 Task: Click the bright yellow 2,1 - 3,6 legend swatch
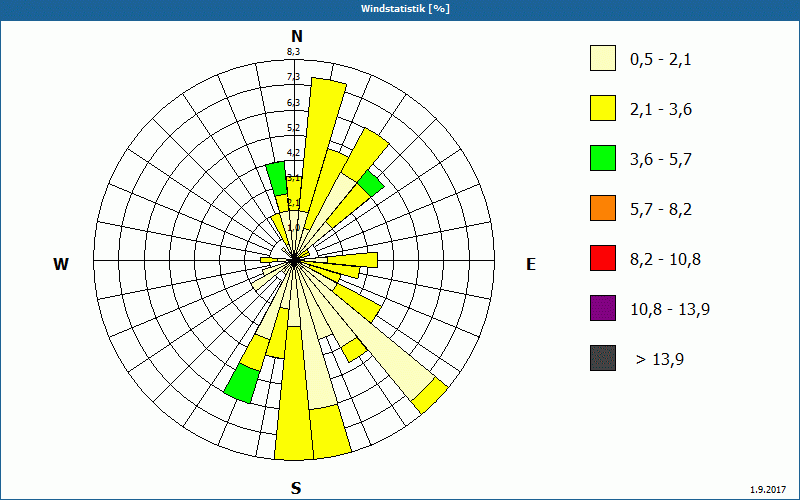[x=603, y=108]
